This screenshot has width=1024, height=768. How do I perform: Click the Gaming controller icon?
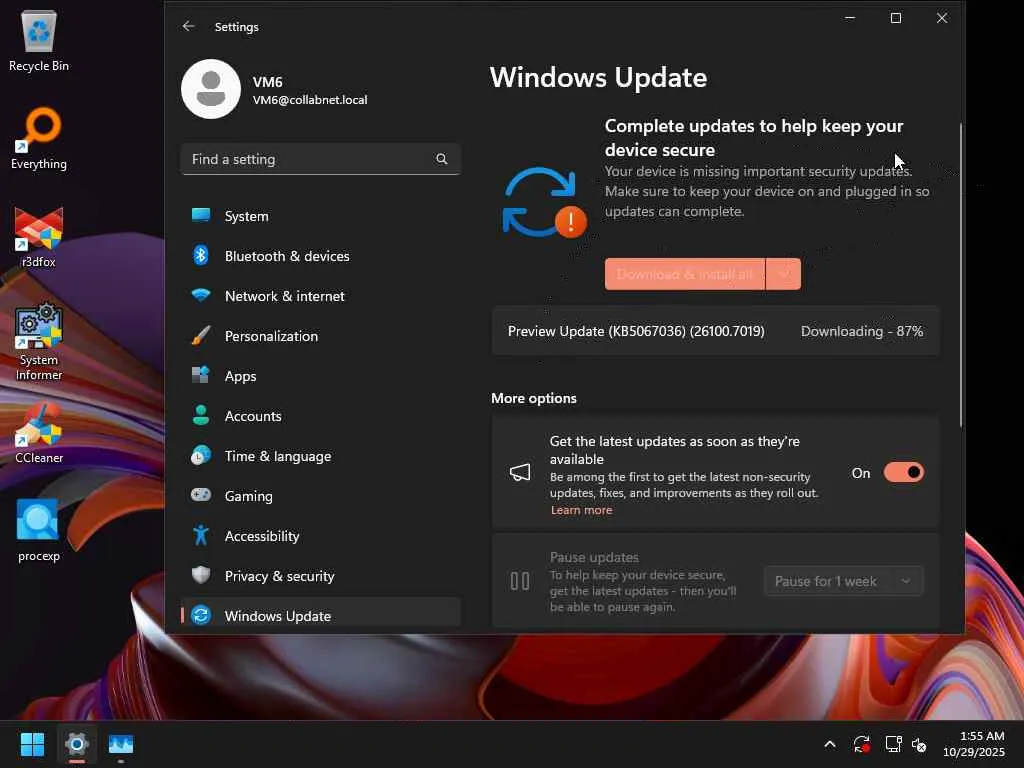pos(200,495)
